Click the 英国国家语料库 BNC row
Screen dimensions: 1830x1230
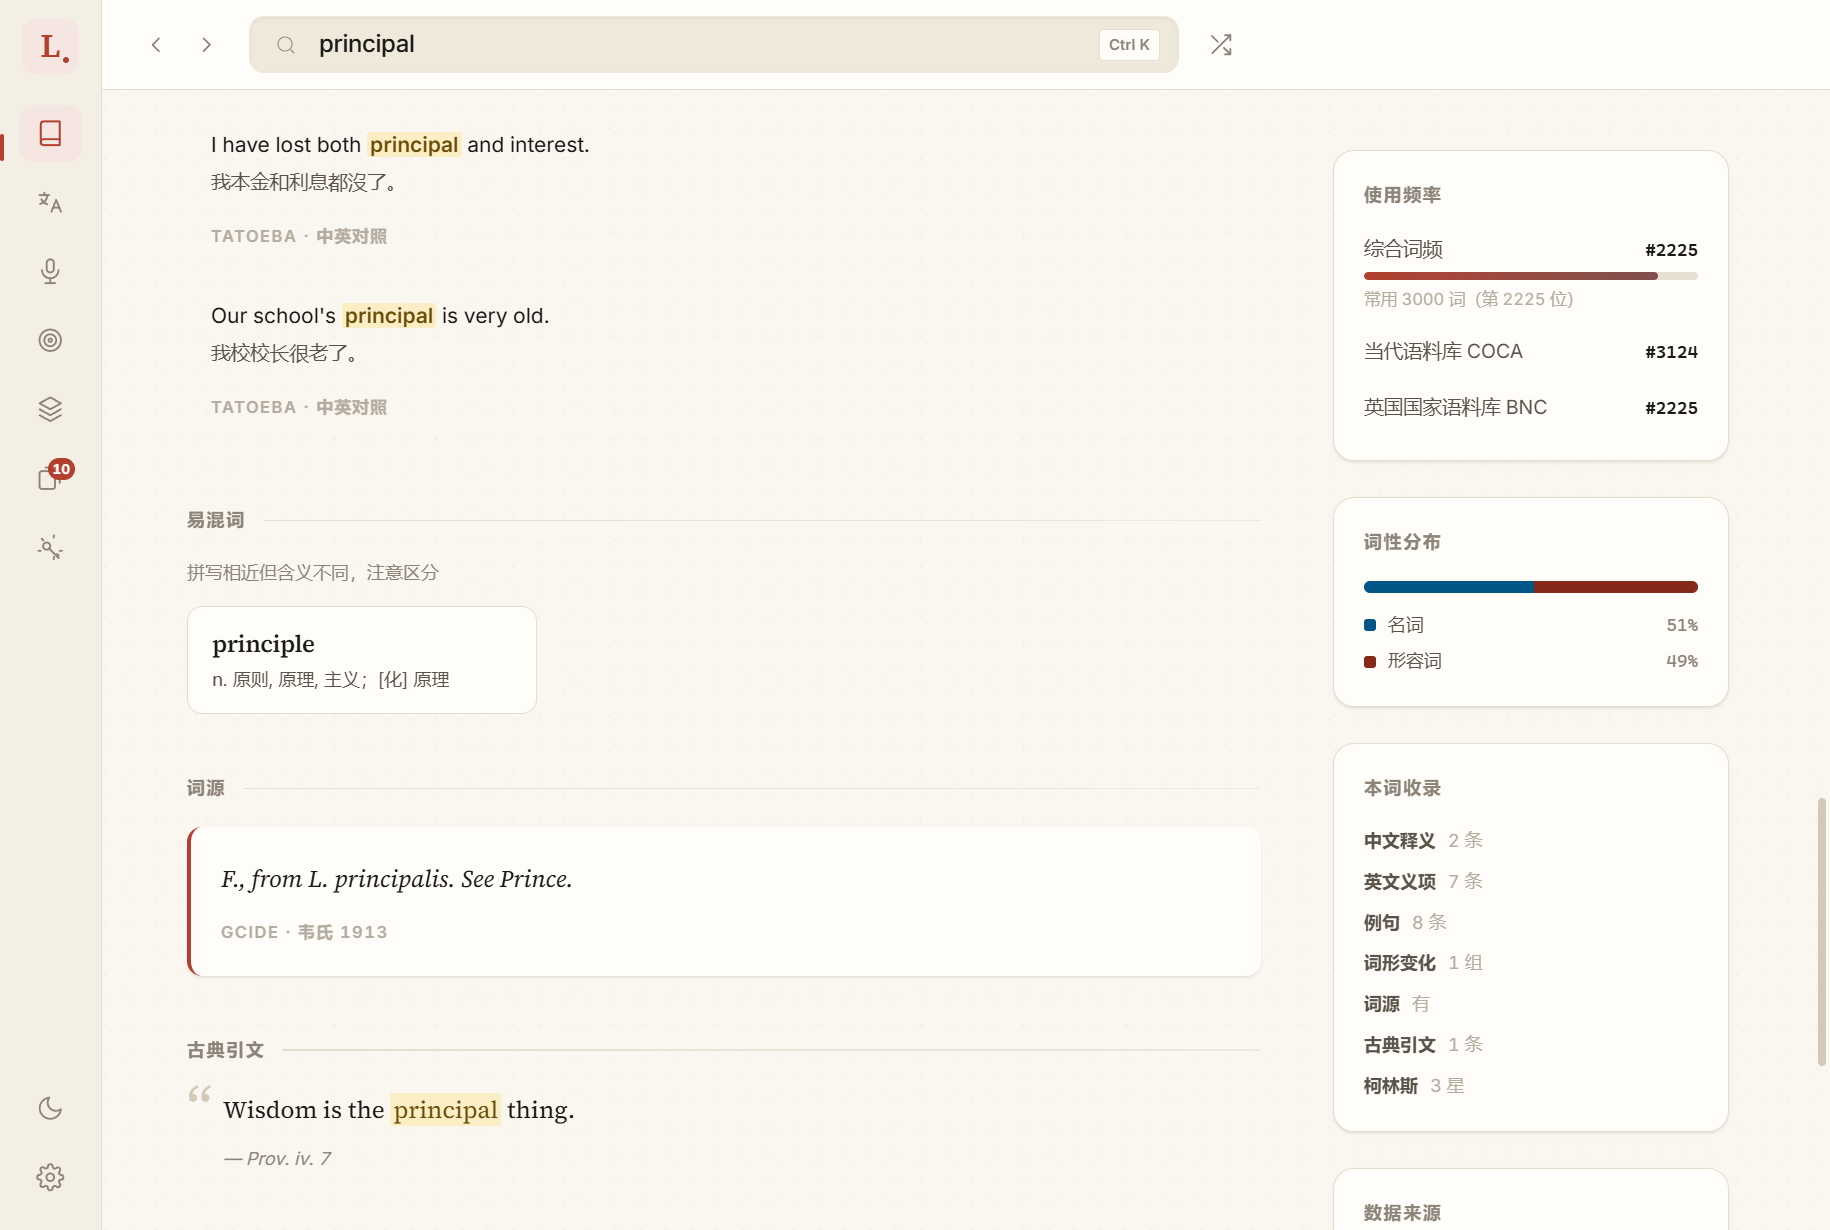coord(1531,408)
